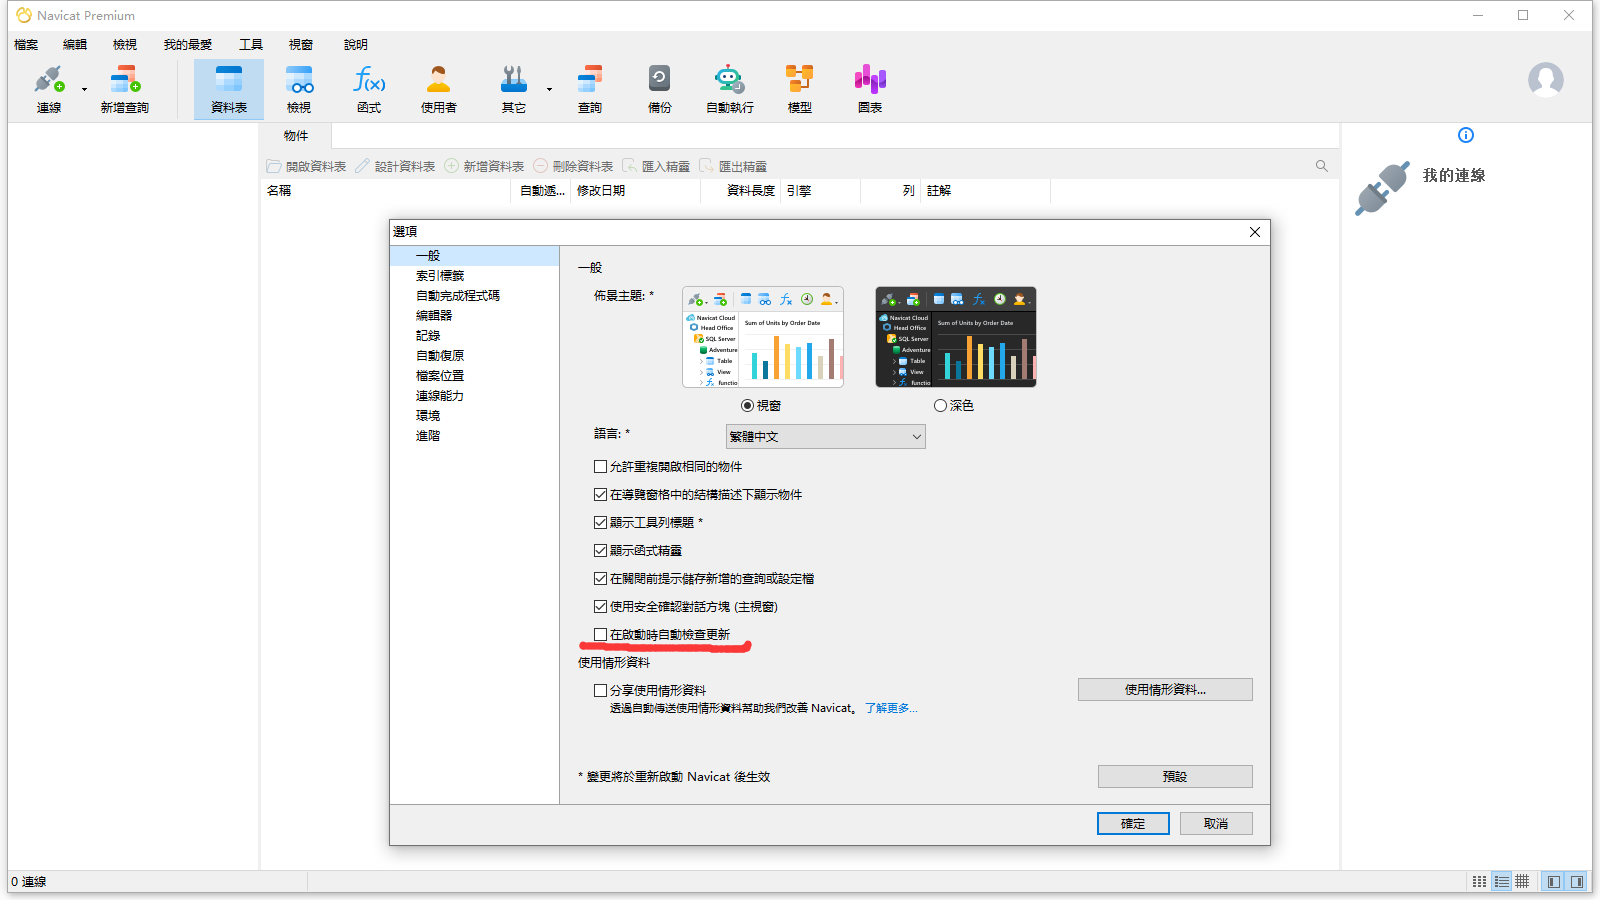1600x900 pixels.
Task: Open 自動執行 automation robot icon
Action: (730, 89)
